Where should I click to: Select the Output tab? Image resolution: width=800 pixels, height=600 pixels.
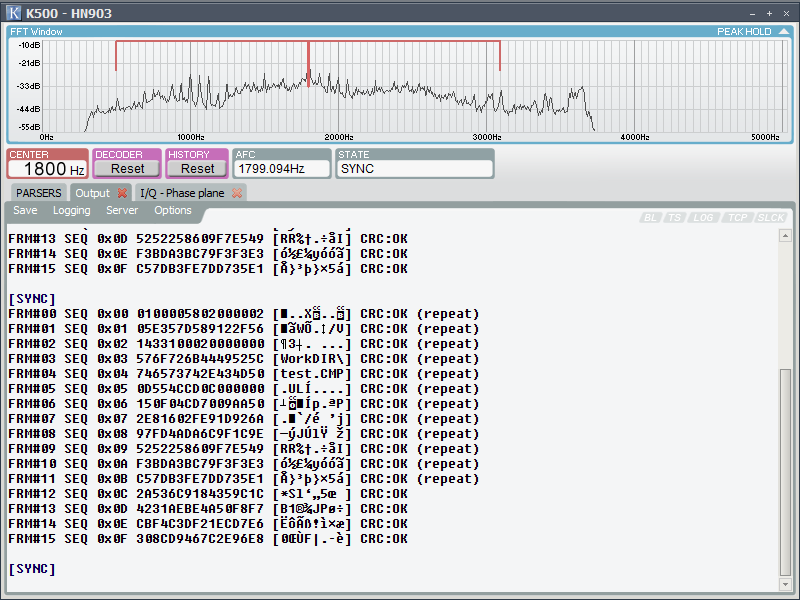click(93, 193)
